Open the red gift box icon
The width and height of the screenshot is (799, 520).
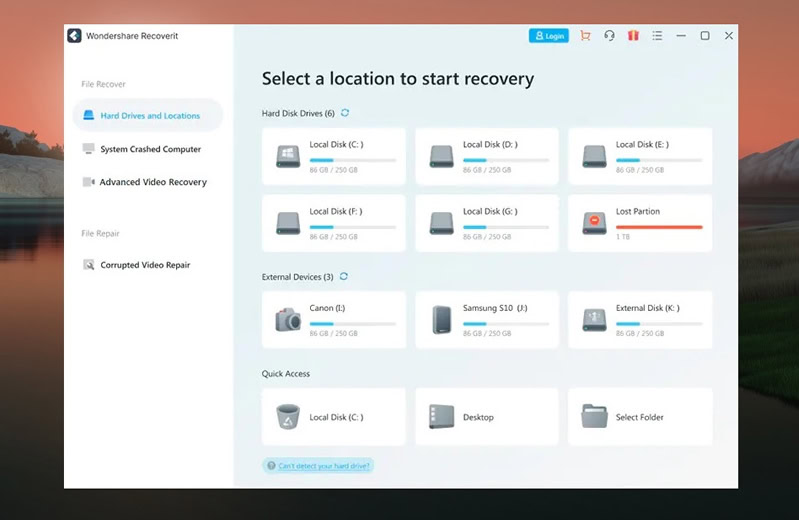click(x=633, y=36)
